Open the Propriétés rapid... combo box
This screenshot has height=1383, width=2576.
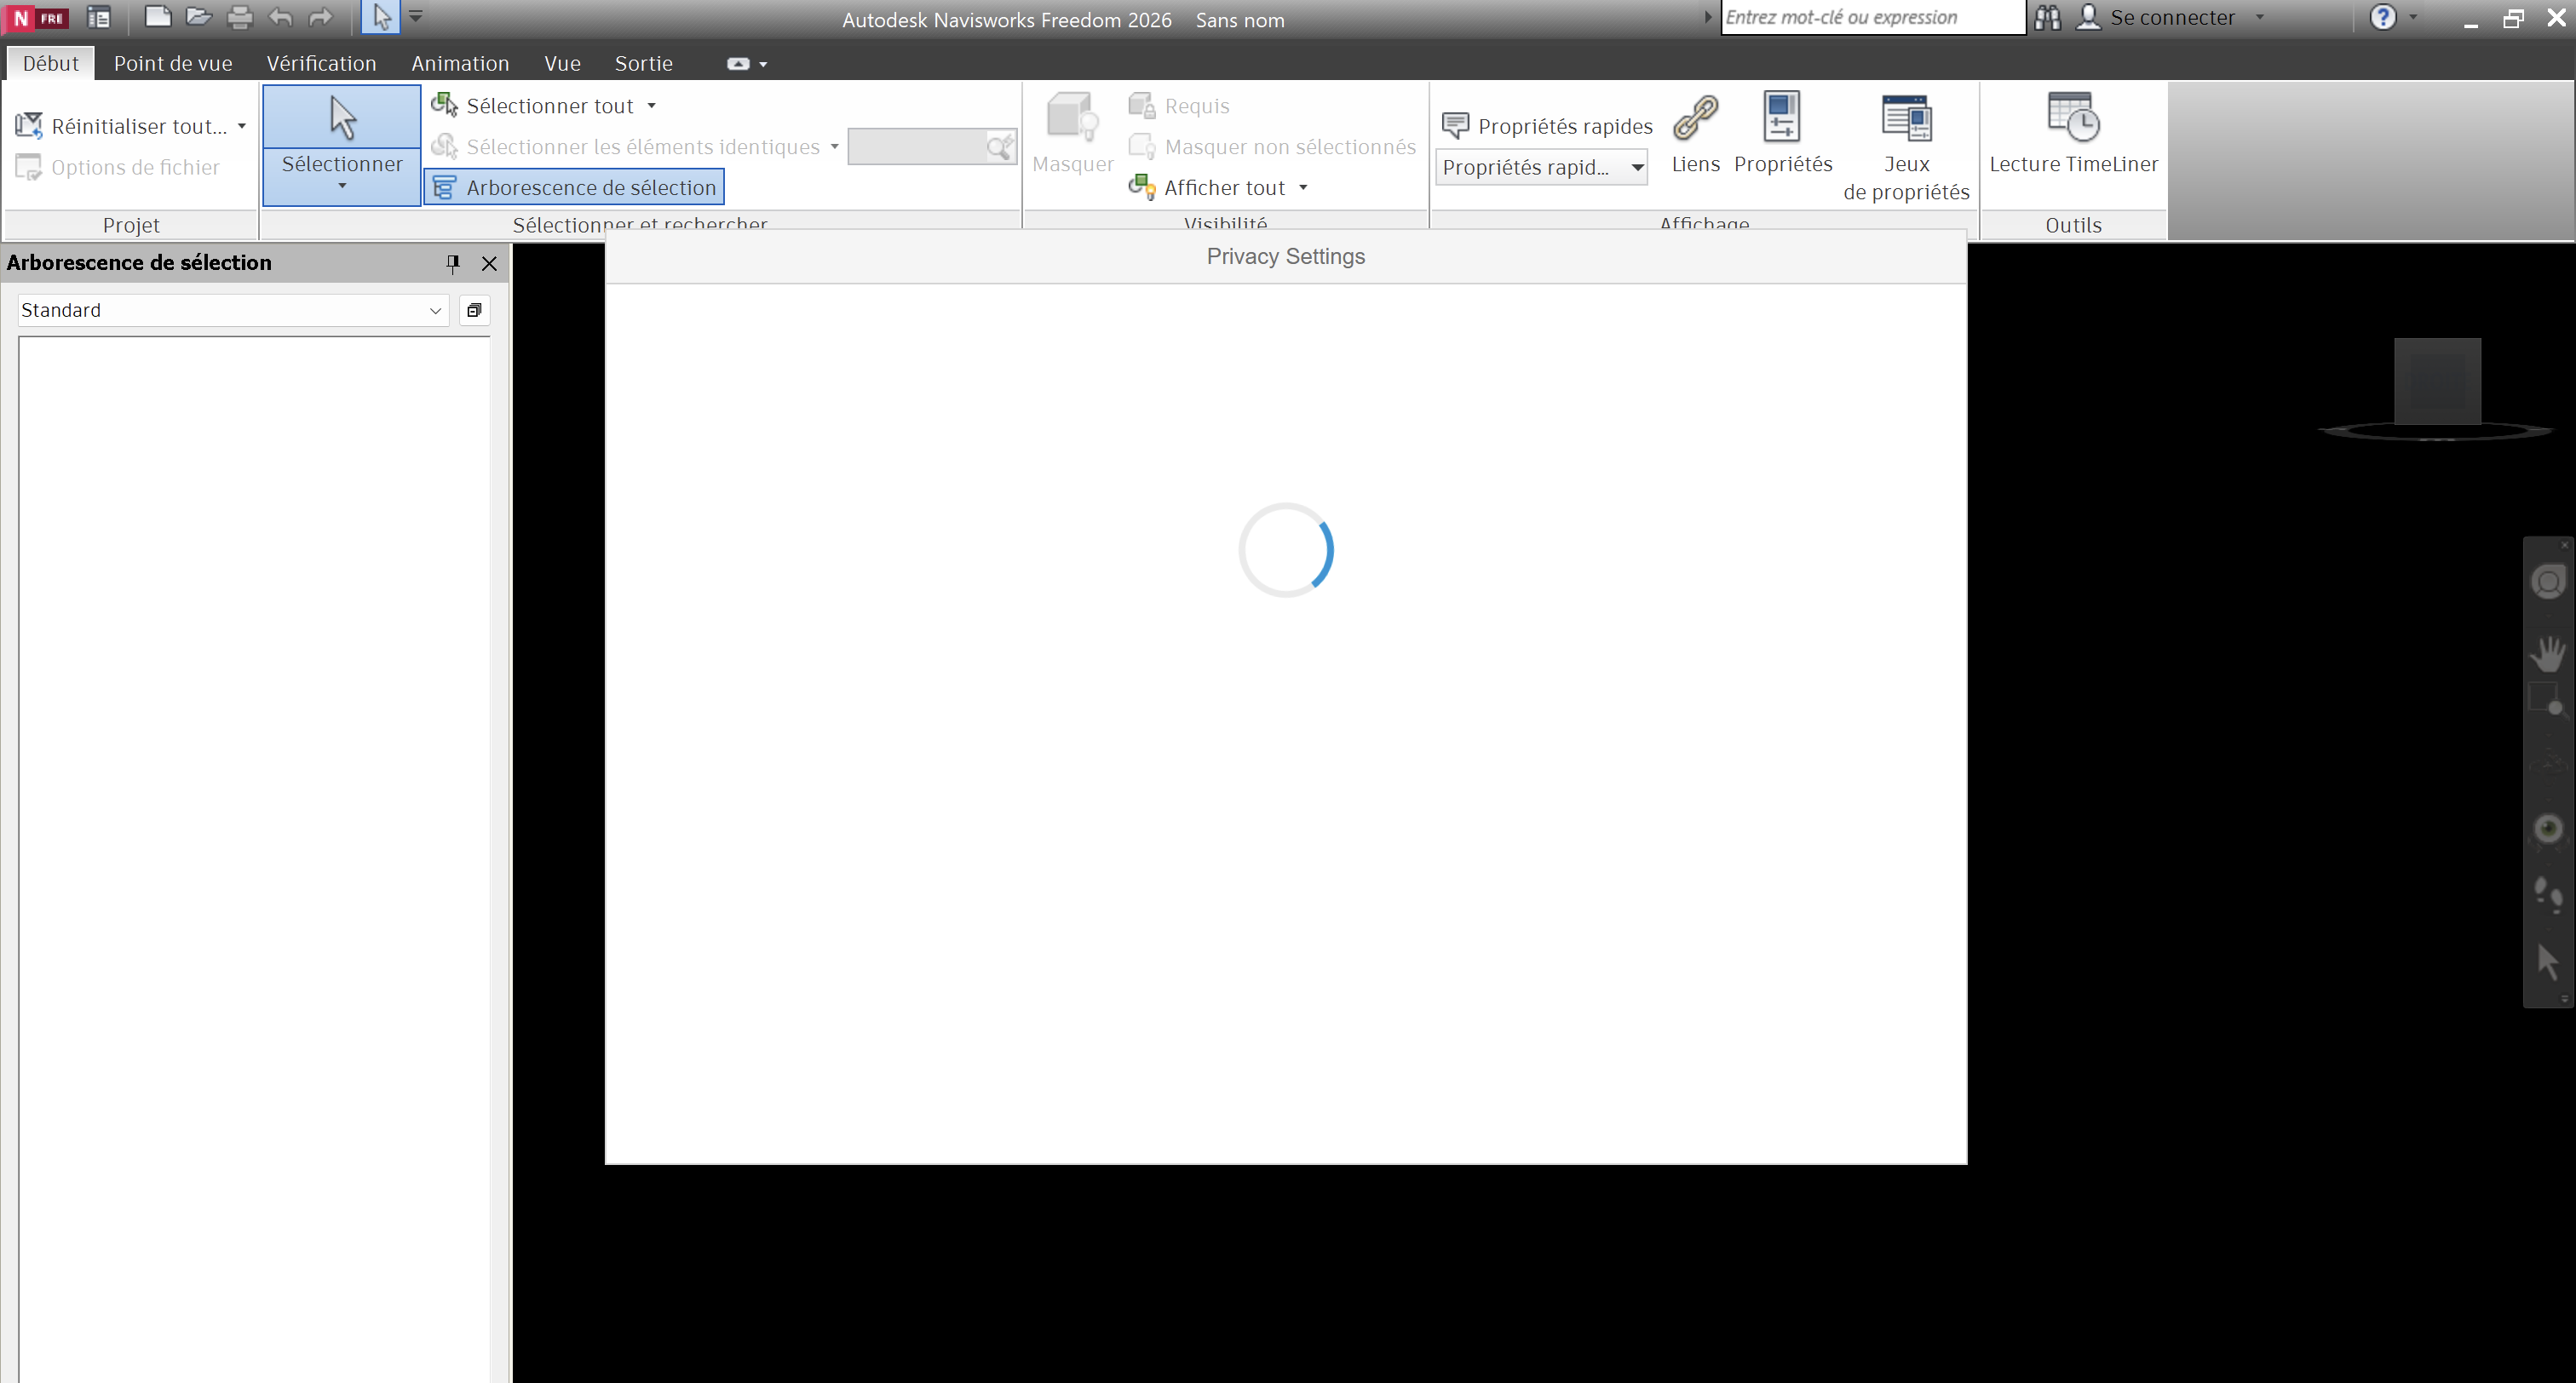click(x=1542, y=167)
